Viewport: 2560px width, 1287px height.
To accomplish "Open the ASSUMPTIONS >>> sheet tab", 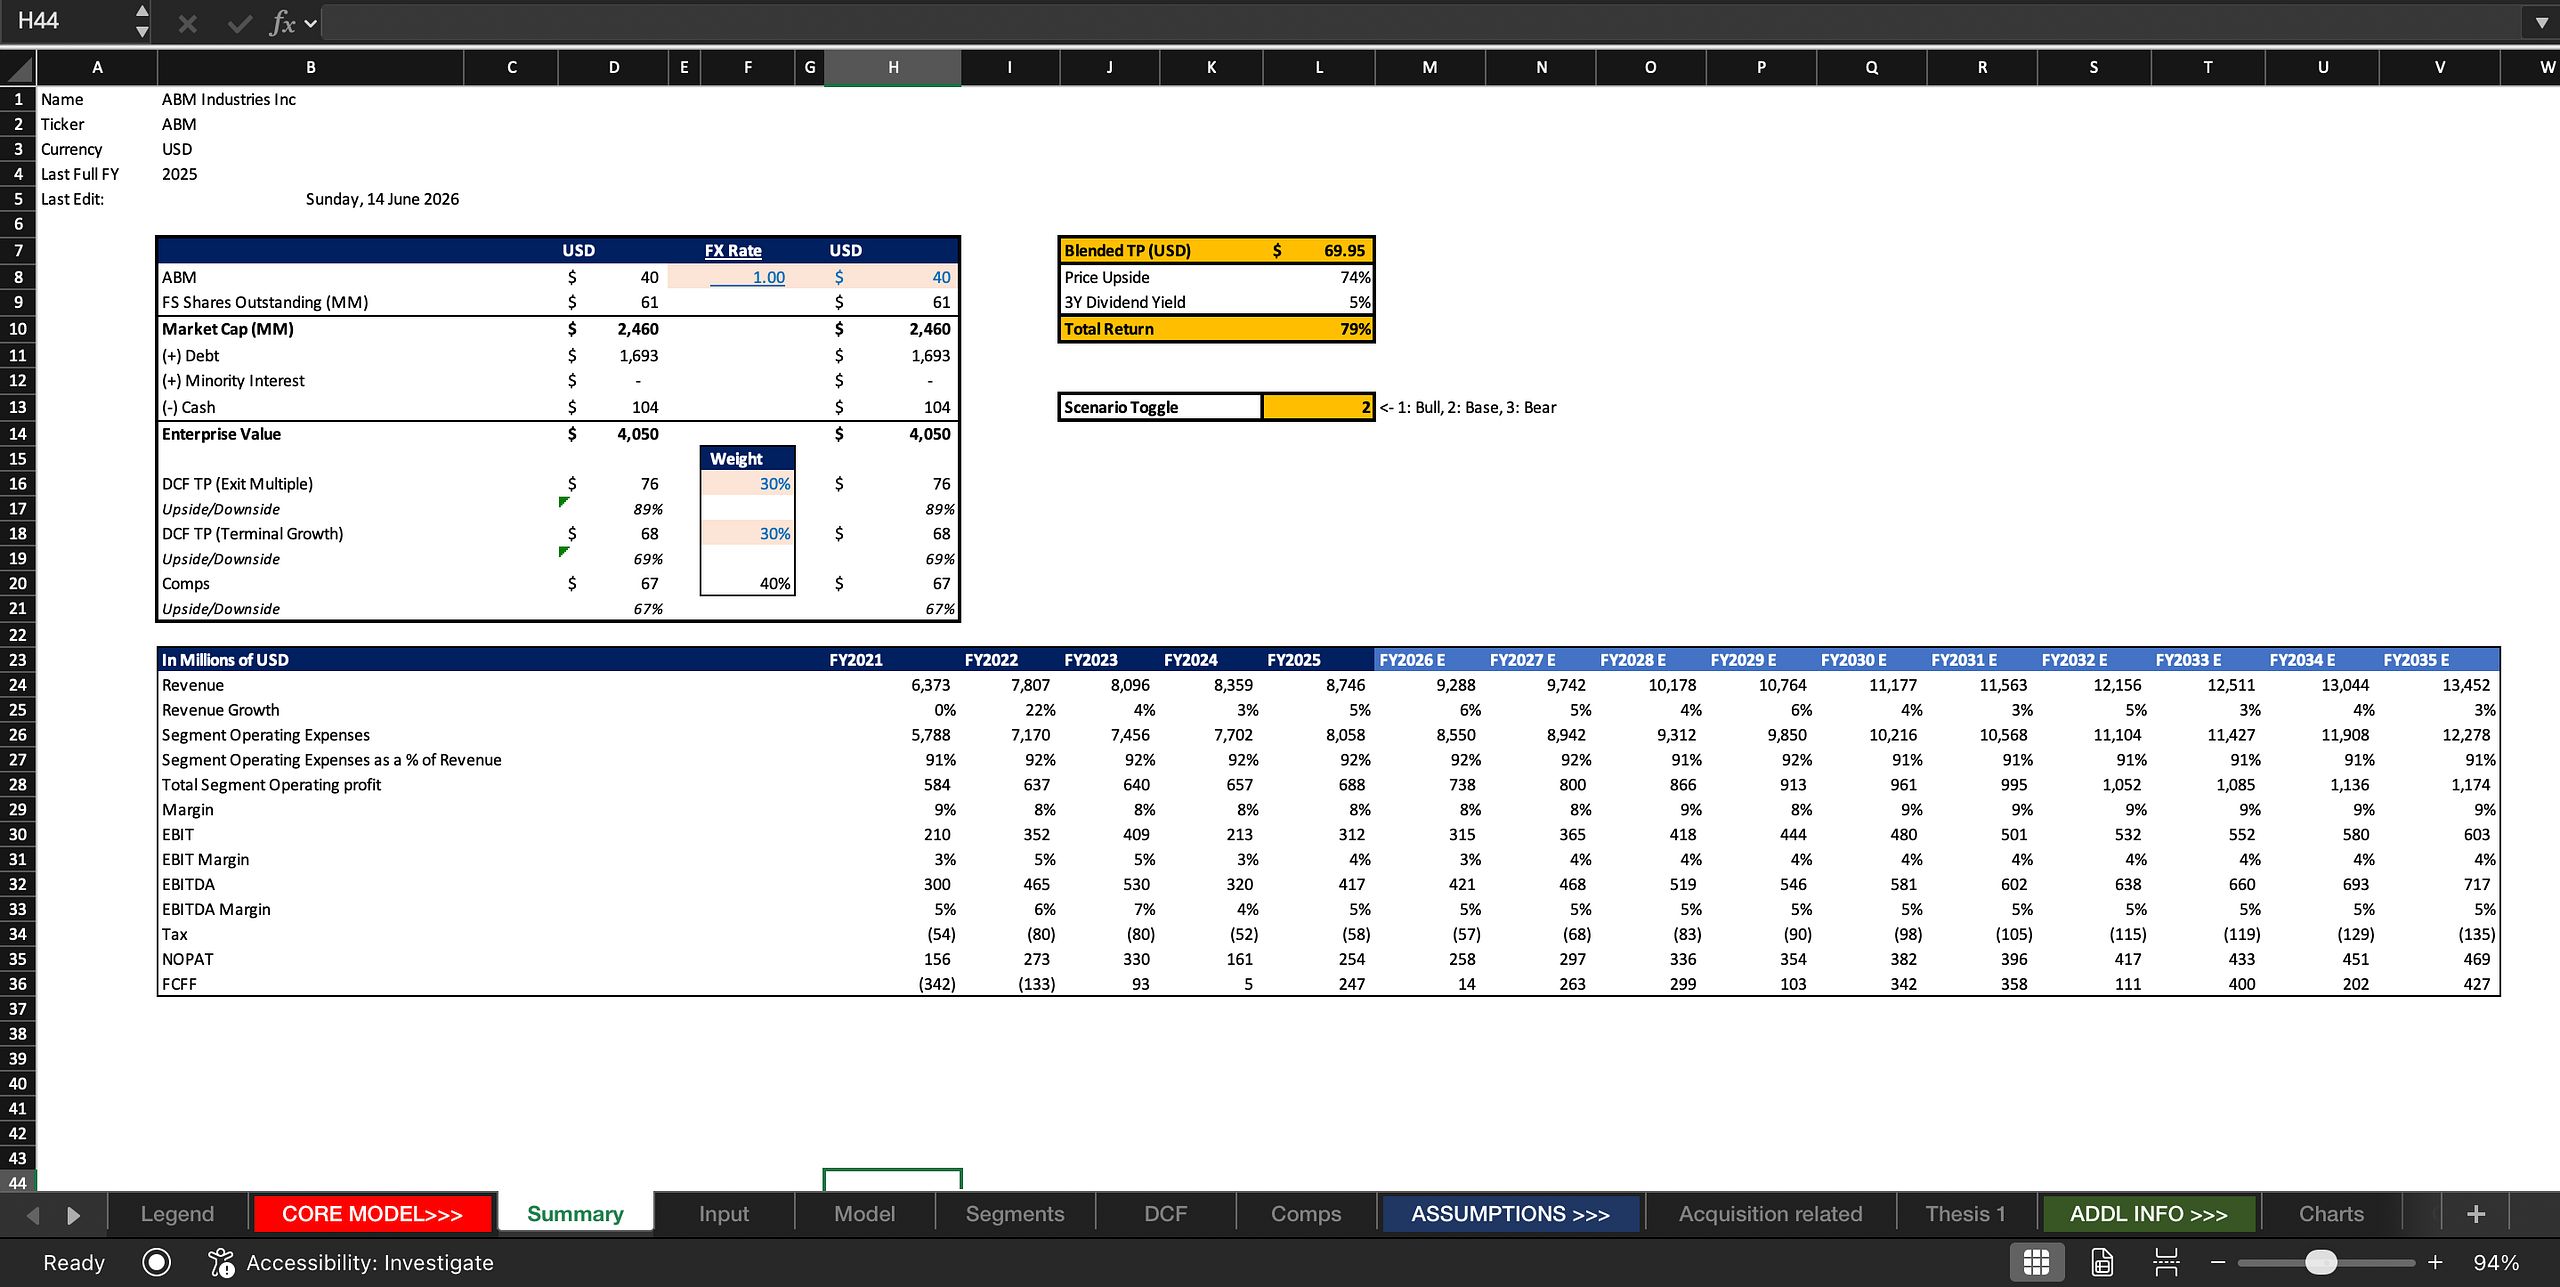I will click(x=1510, y=1214).
